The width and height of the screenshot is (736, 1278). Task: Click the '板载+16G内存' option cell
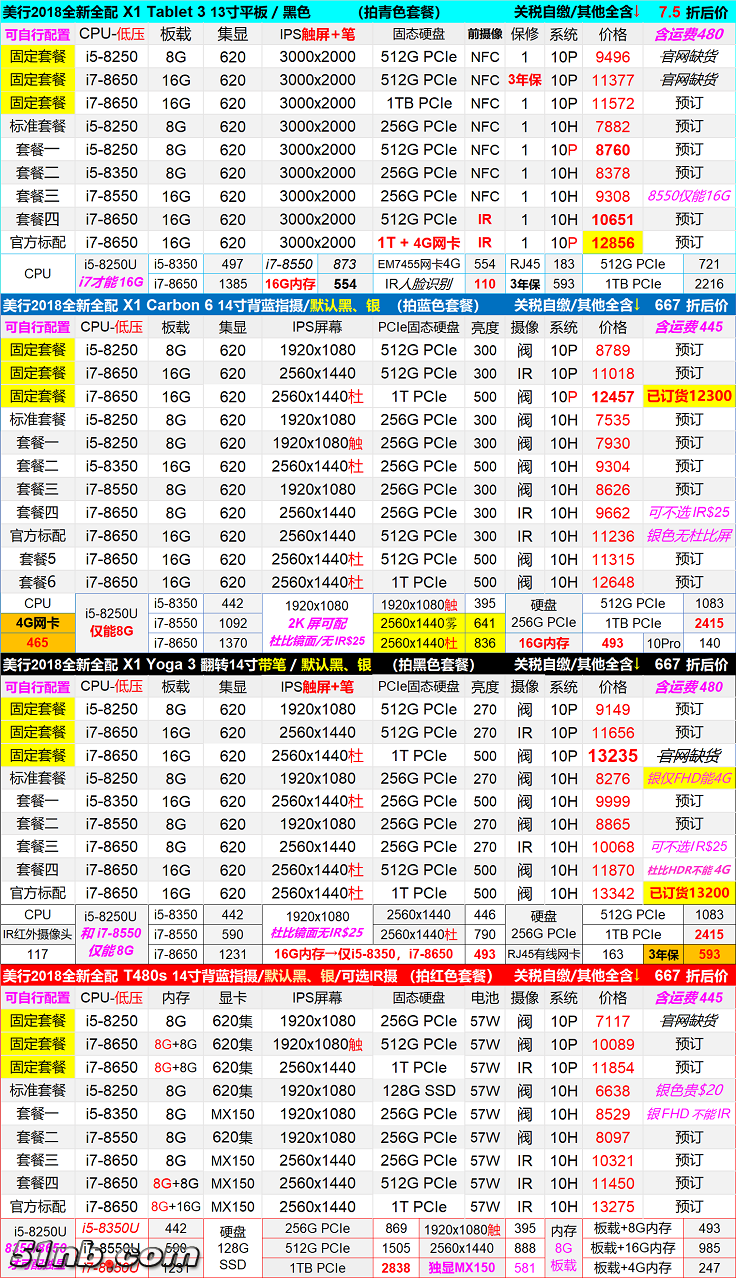[x=633, y=1248]
